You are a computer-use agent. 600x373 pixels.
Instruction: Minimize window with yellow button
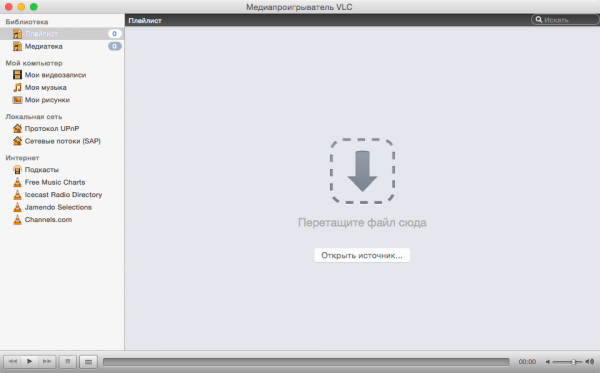[21, 7]
